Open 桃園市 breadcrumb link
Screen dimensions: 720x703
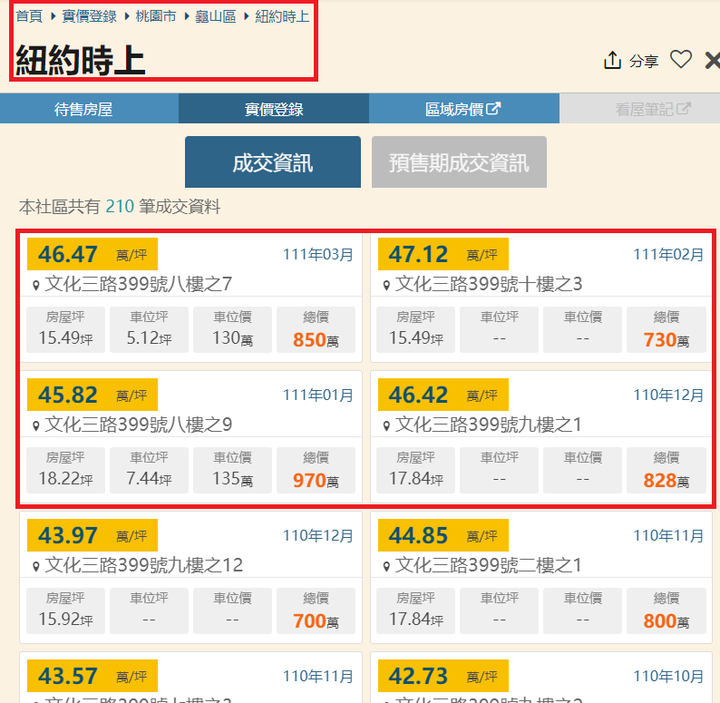[x=156, y=17]
